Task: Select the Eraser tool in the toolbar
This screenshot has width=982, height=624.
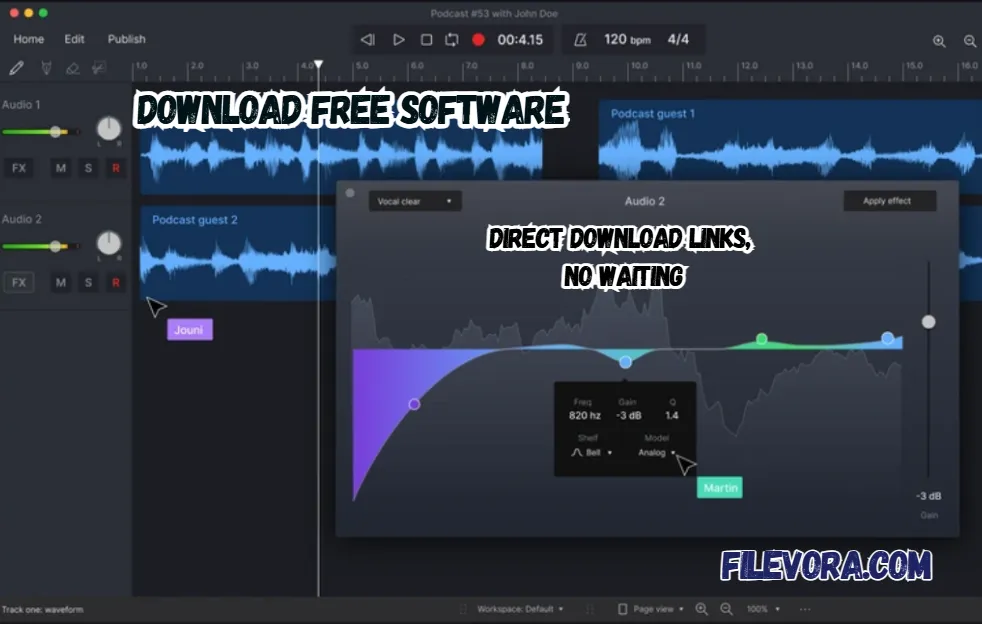Action: pyautogui.click(x=72, y=68)
